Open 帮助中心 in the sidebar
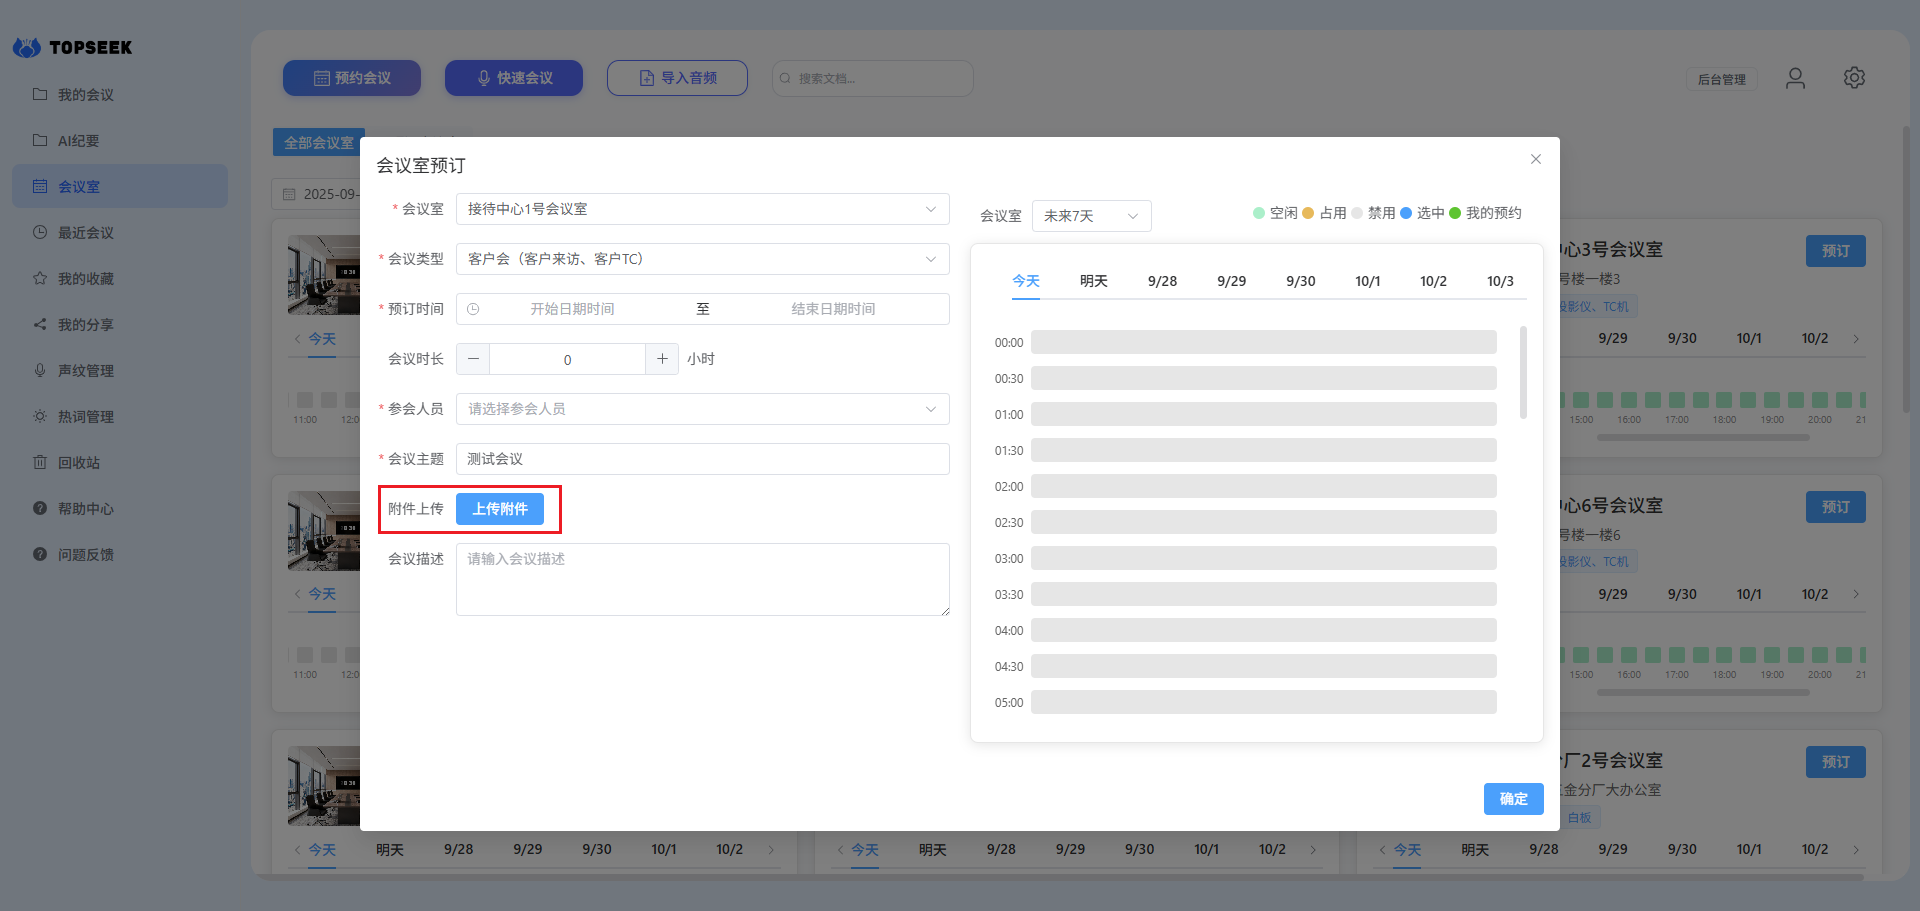This screenshot has width=1920, height=911. (86, 509)
